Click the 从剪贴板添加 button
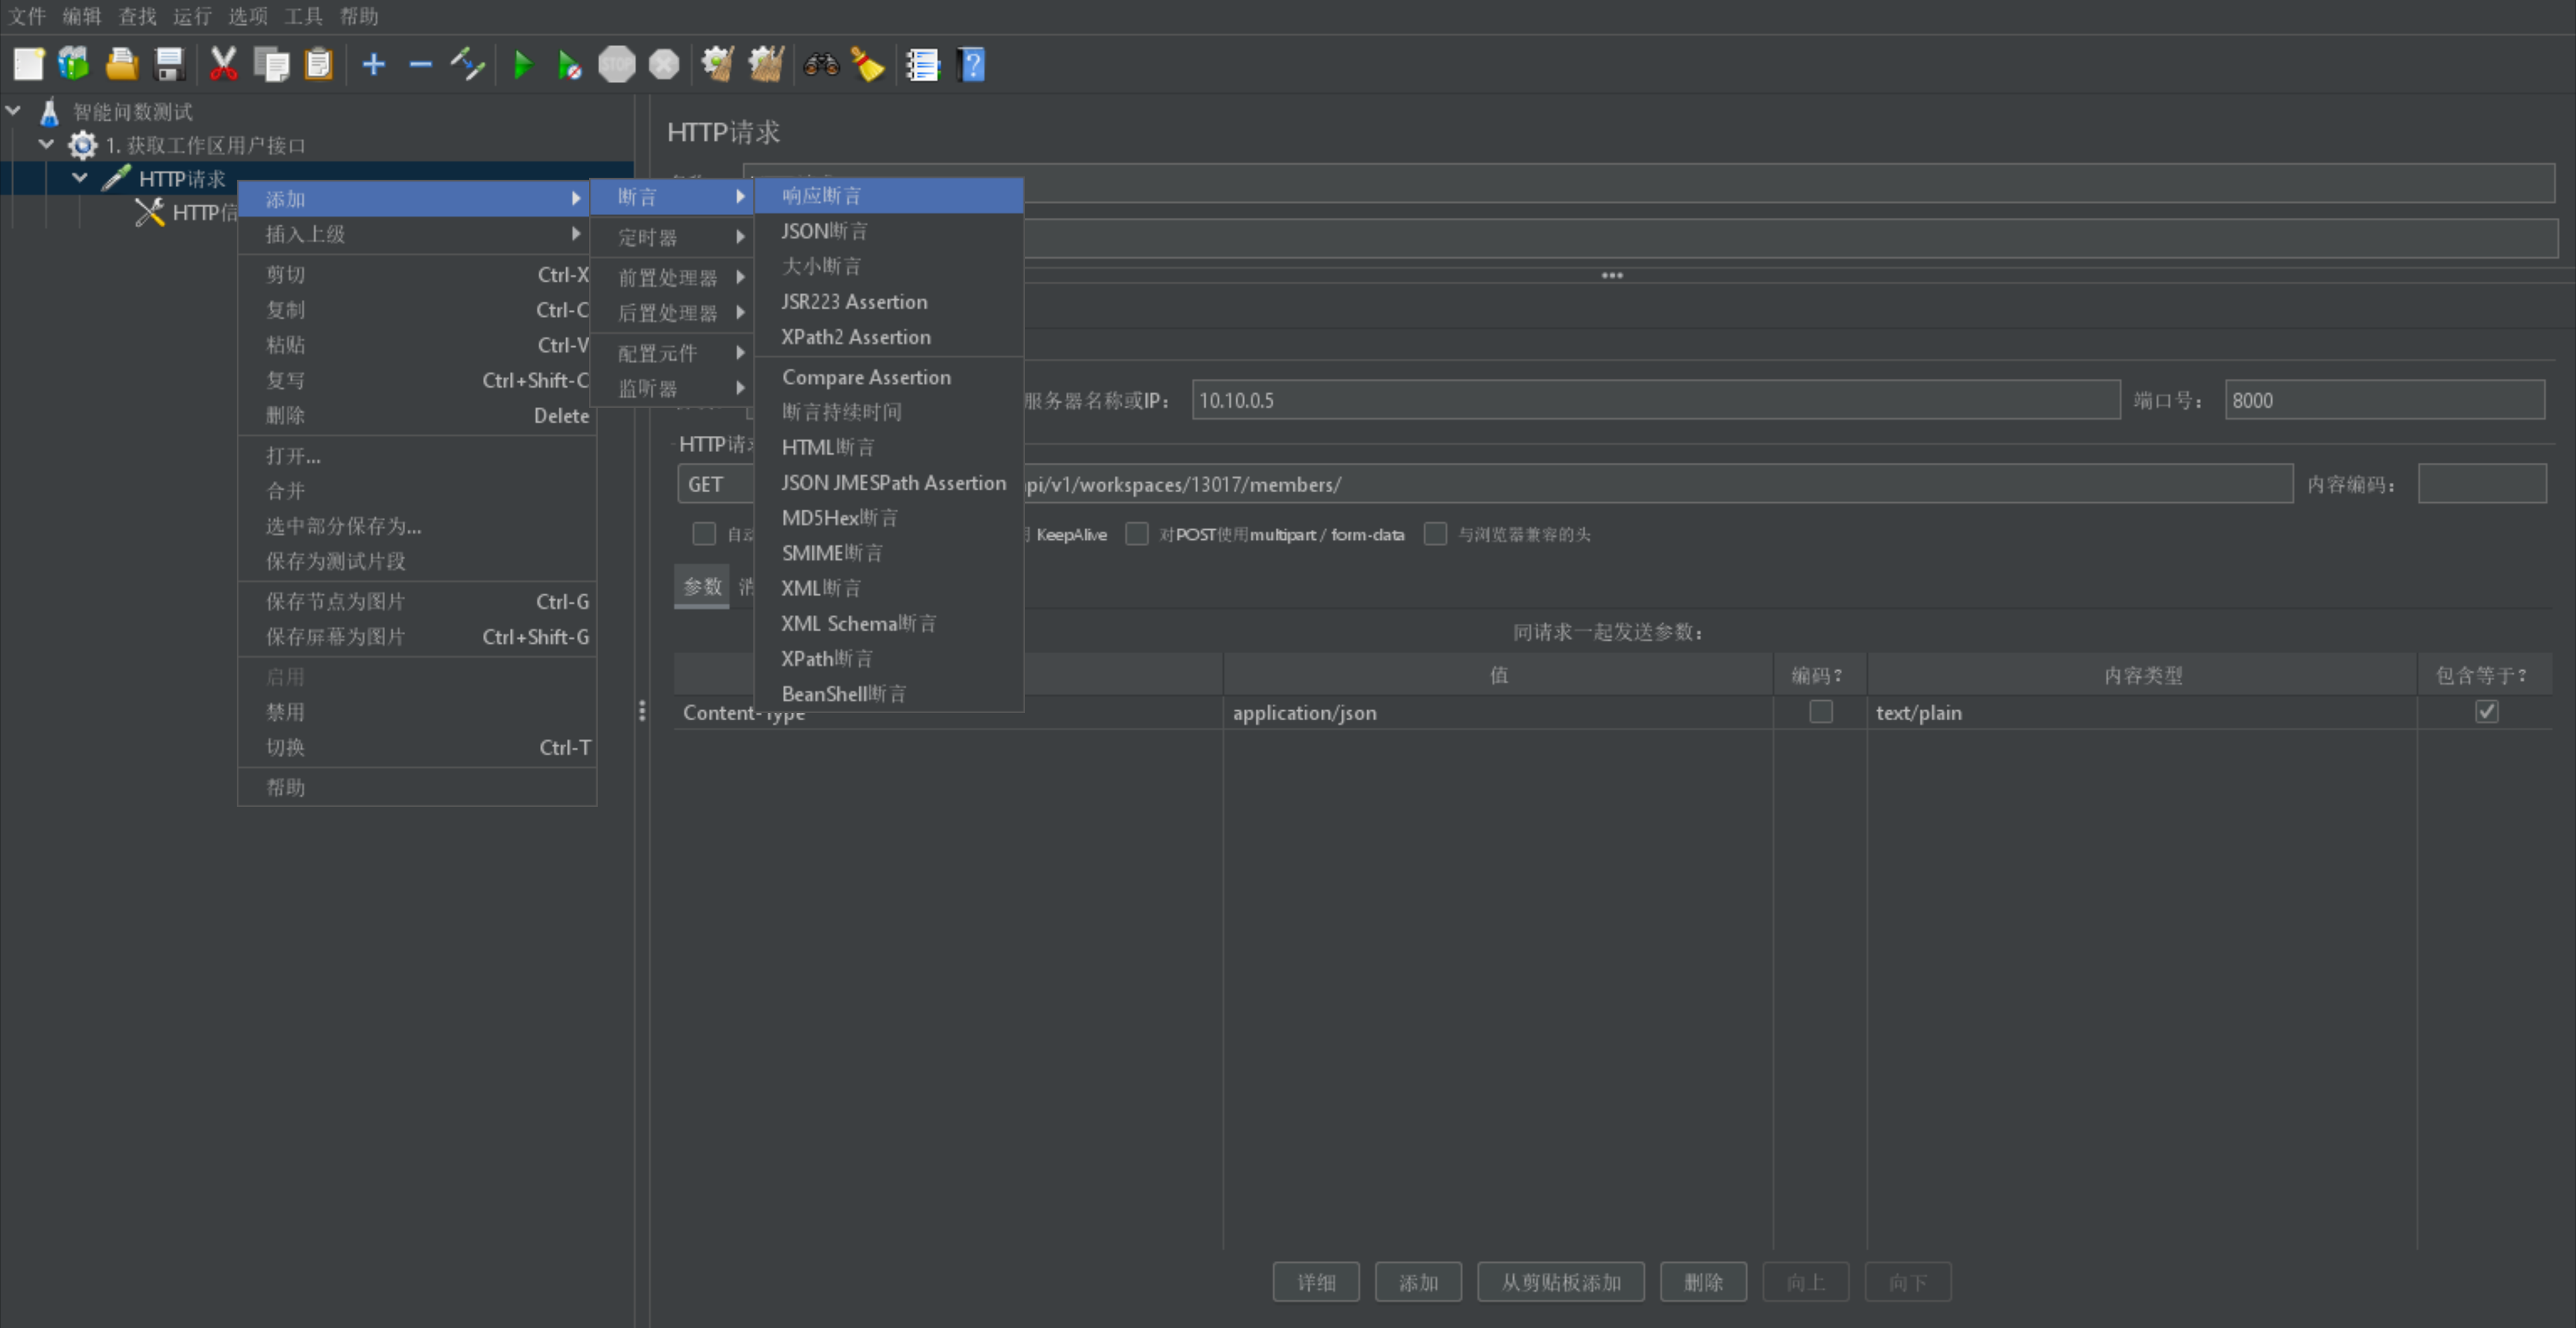The image size is (2576, 1328). (1561, 1282)
